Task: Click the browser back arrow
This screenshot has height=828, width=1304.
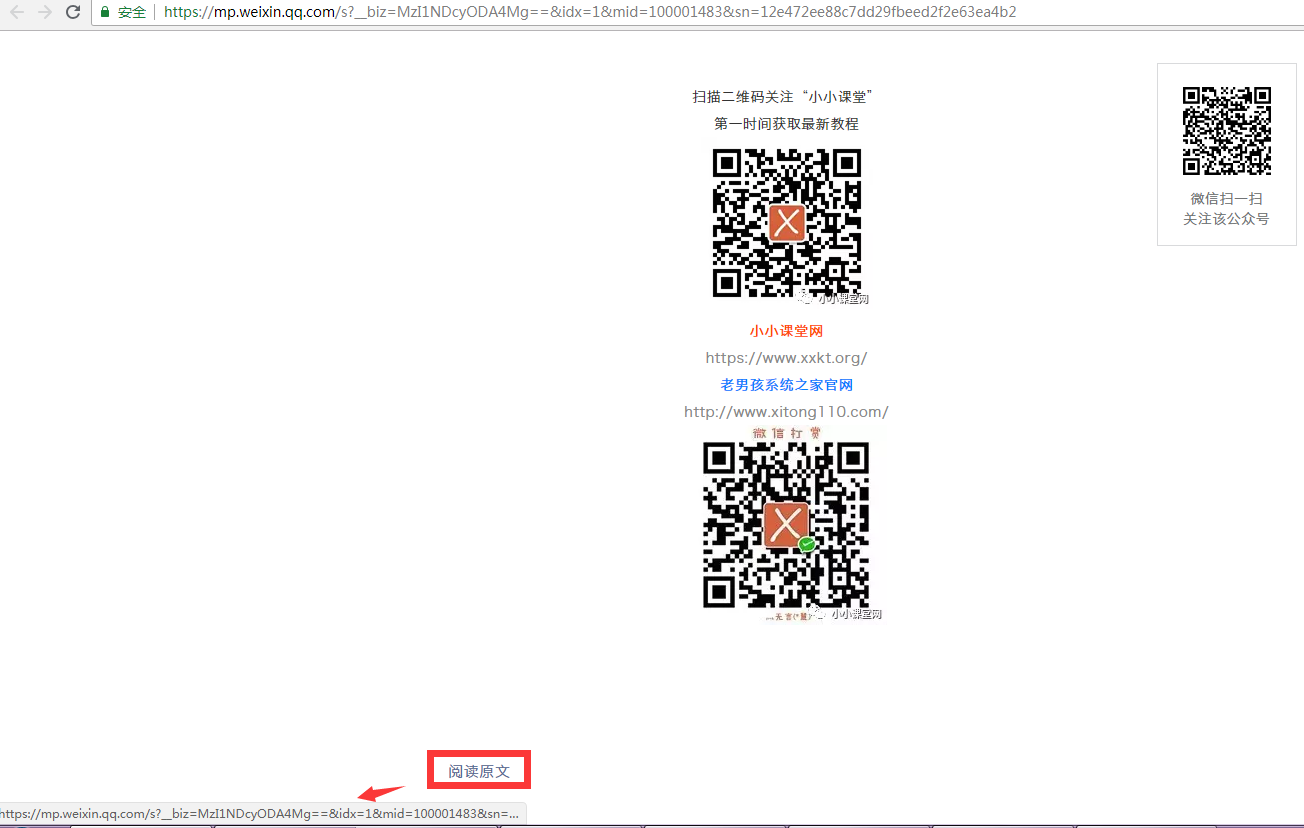Action: (16, 12)
